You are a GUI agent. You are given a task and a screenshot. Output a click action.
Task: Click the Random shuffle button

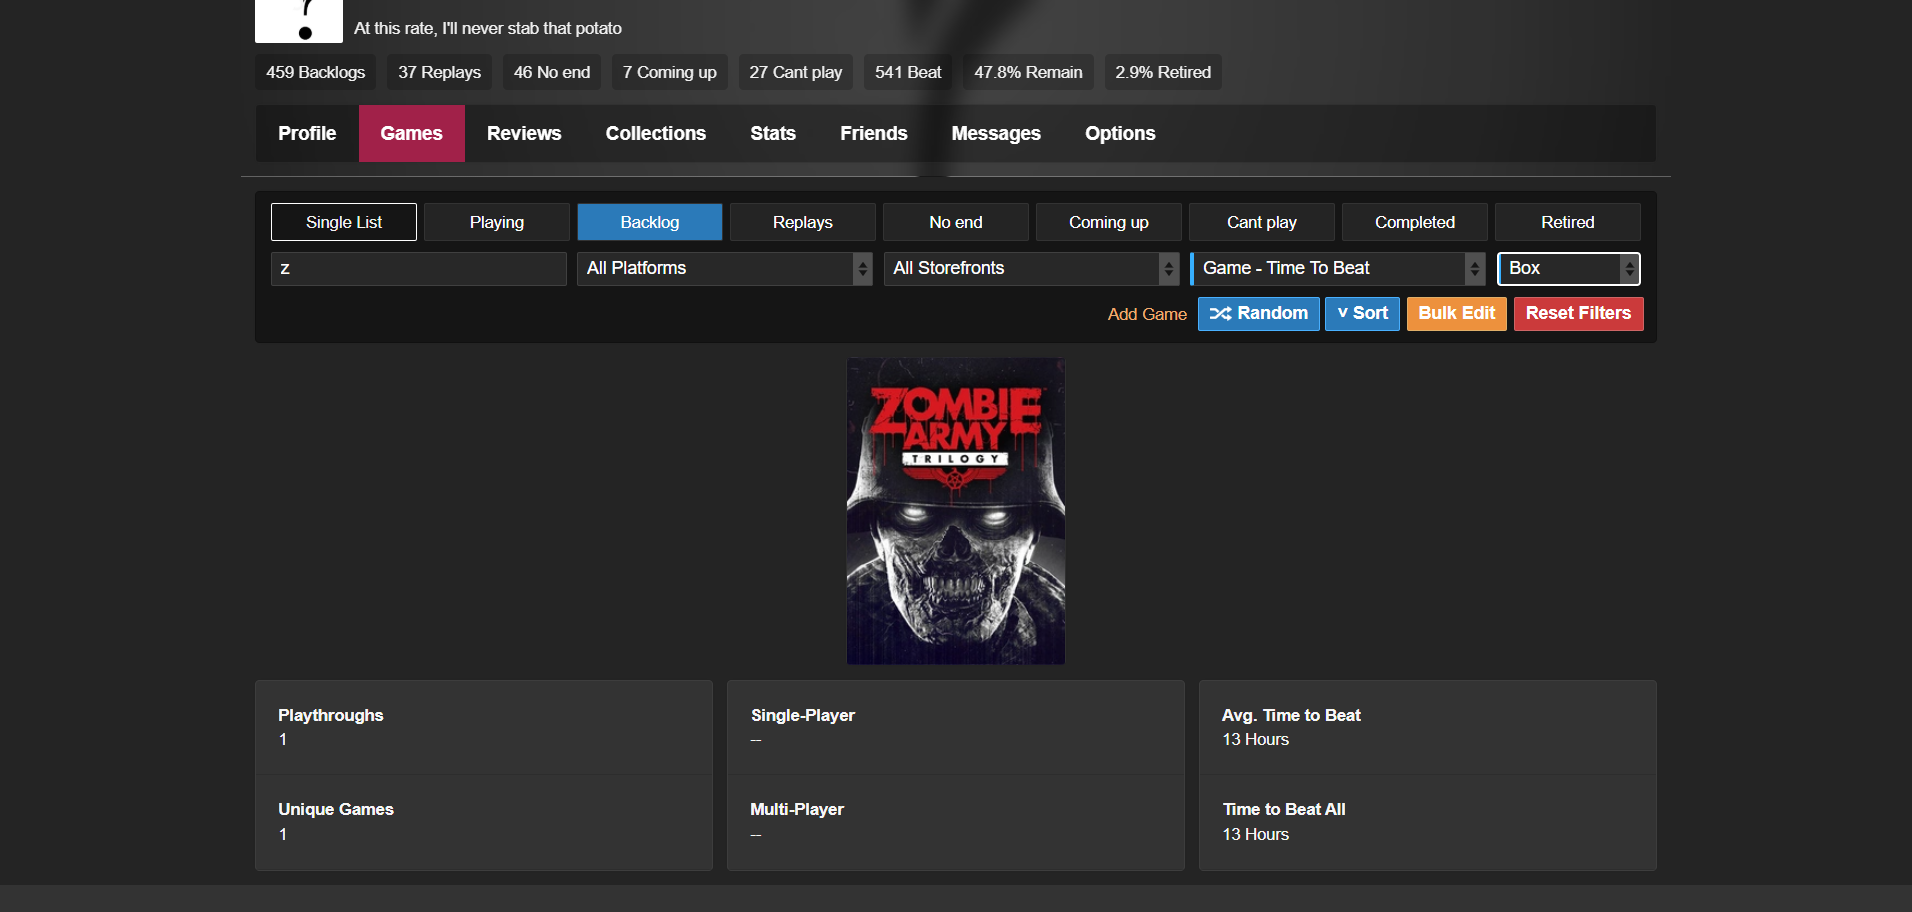pos(1258,314)
